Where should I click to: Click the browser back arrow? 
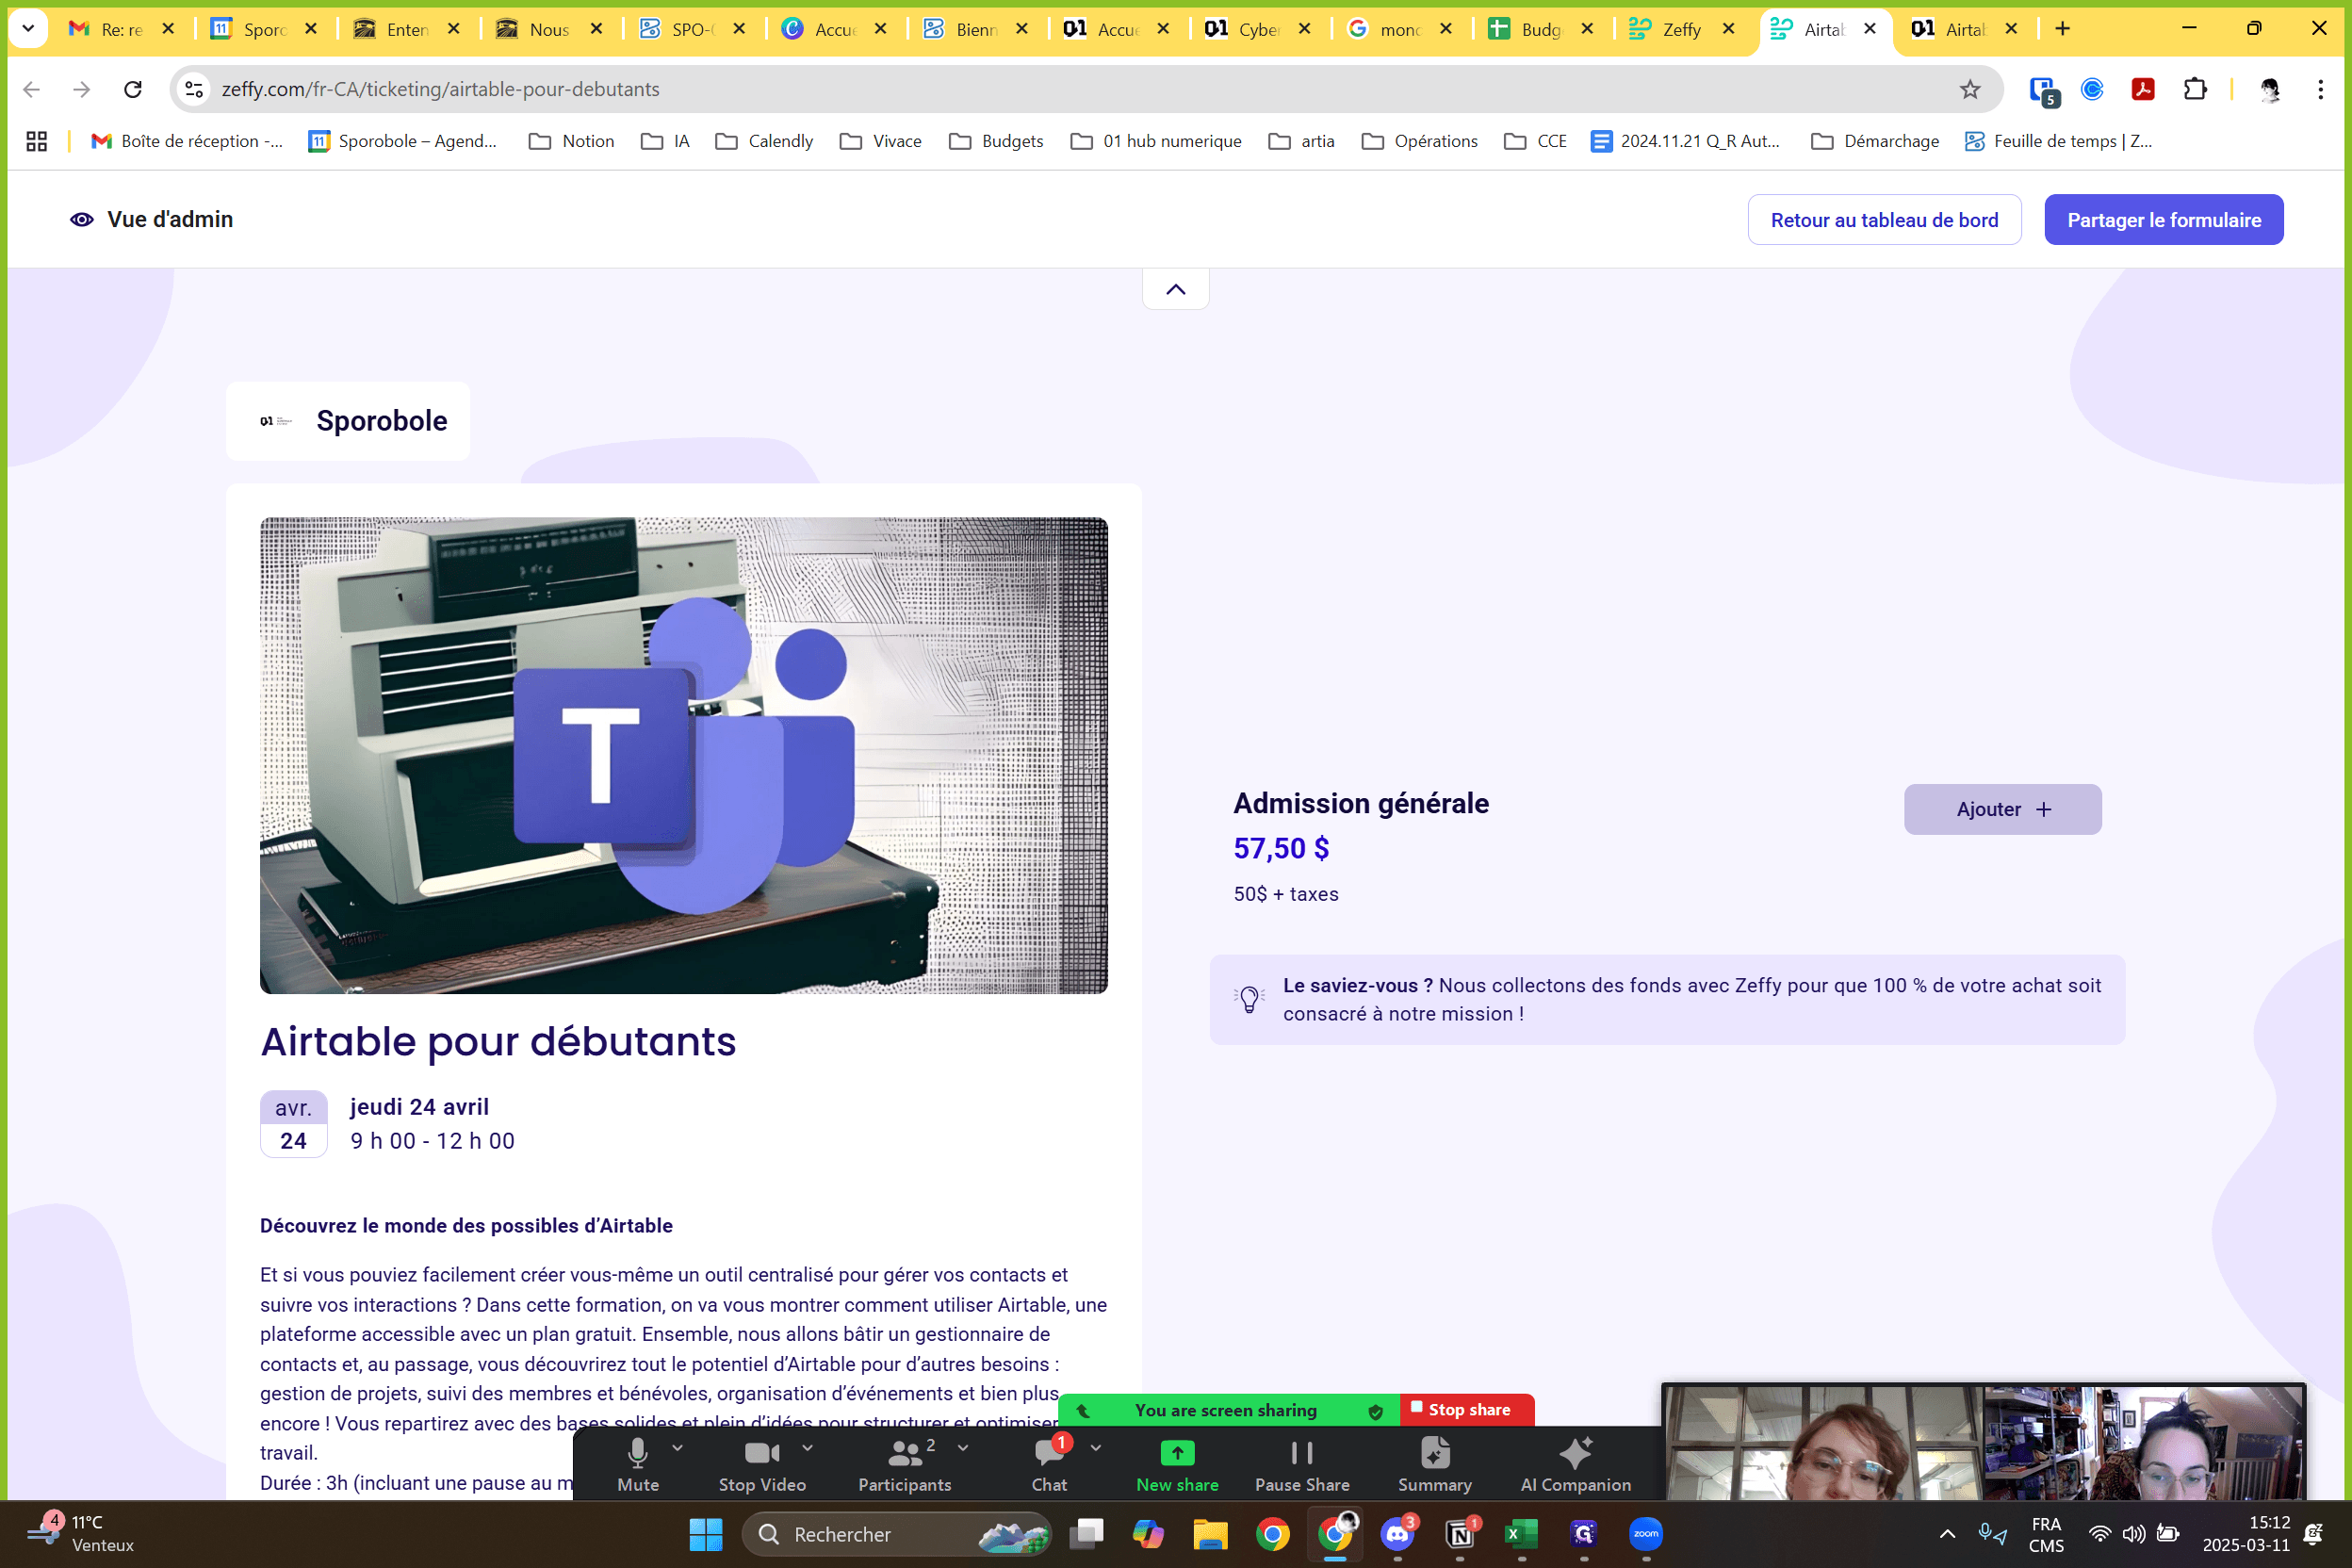pyautogui.click(x=32, y=89)
